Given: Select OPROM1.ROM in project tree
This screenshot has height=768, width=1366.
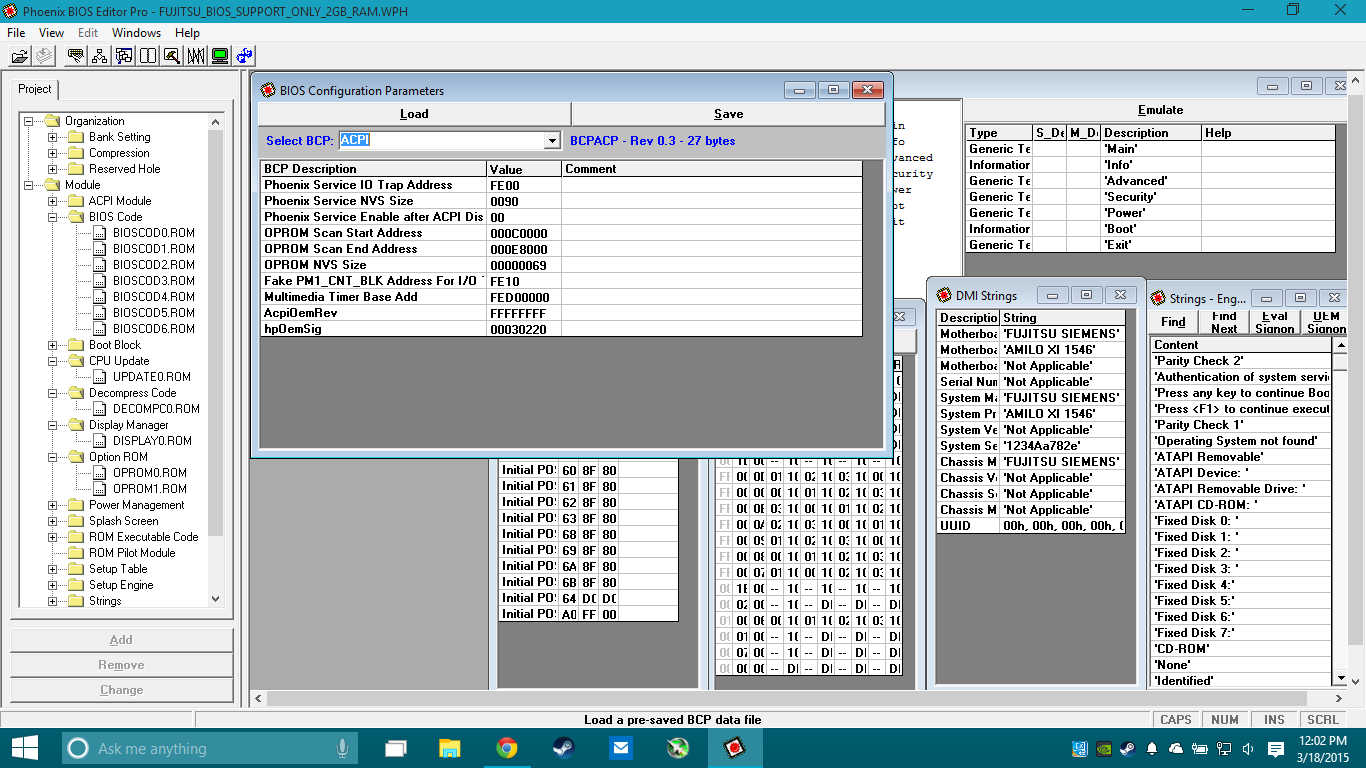Looking at the screenshot, I should click(150, 489).
